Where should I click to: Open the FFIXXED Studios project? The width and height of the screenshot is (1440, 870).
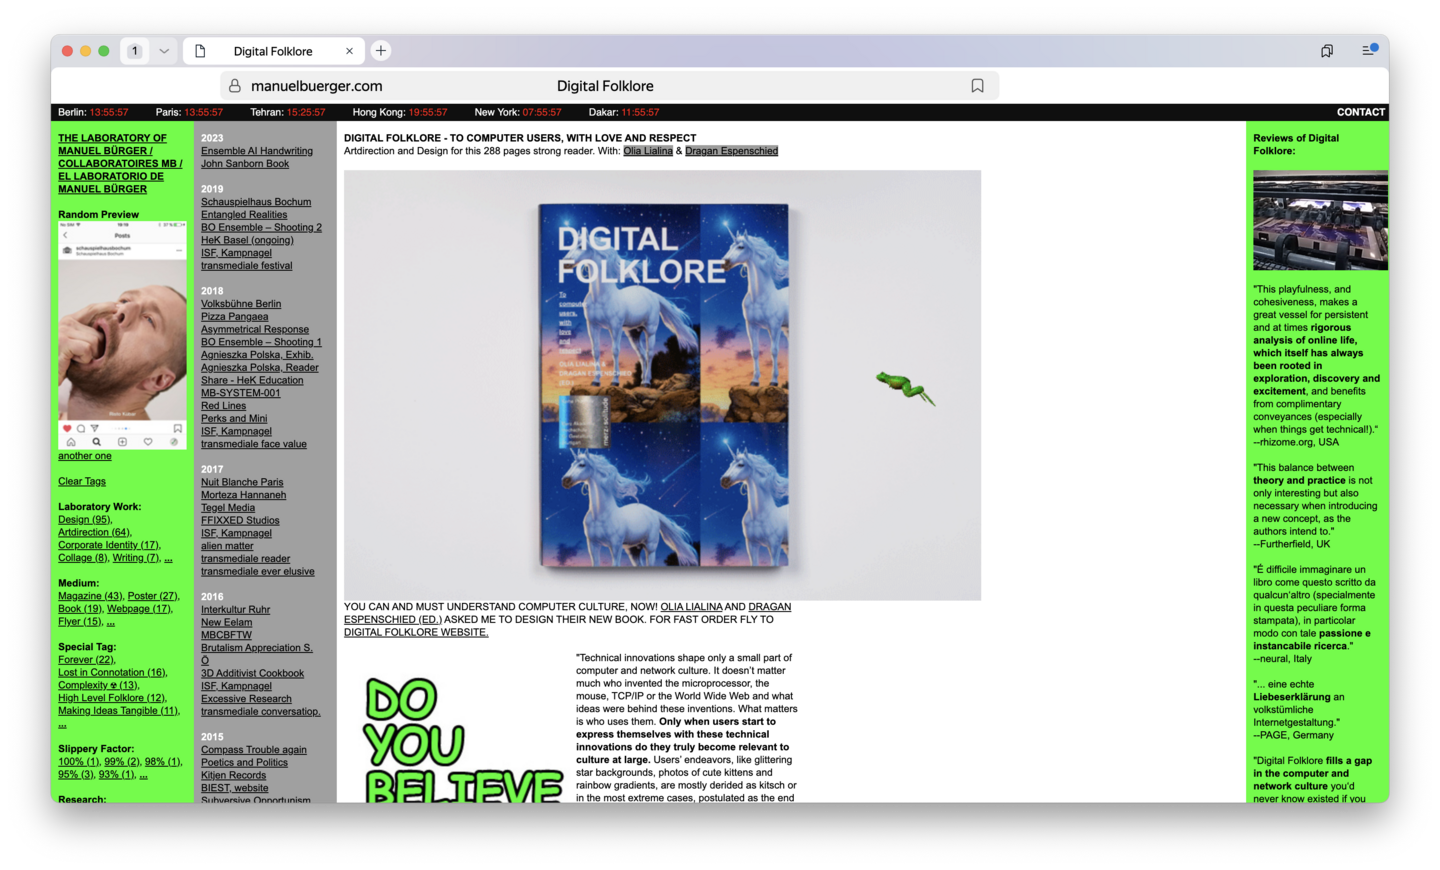240,521
